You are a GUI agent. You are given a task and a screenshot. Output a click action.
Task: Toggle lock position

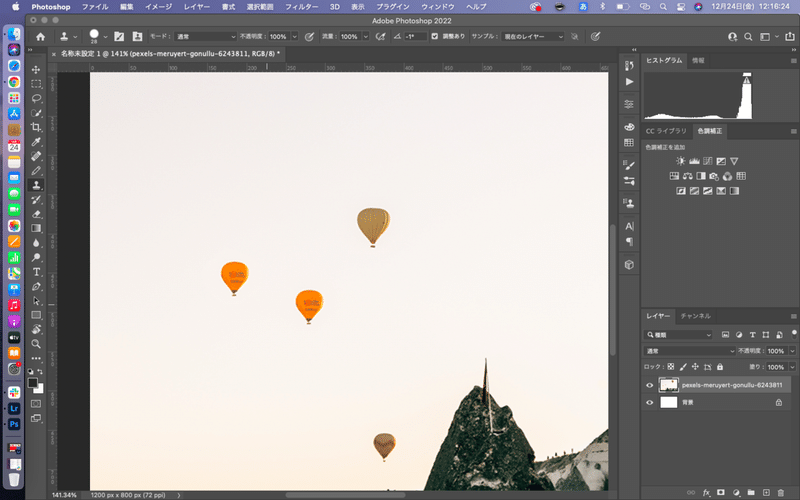pyautogui.click(x=695, y=367)
